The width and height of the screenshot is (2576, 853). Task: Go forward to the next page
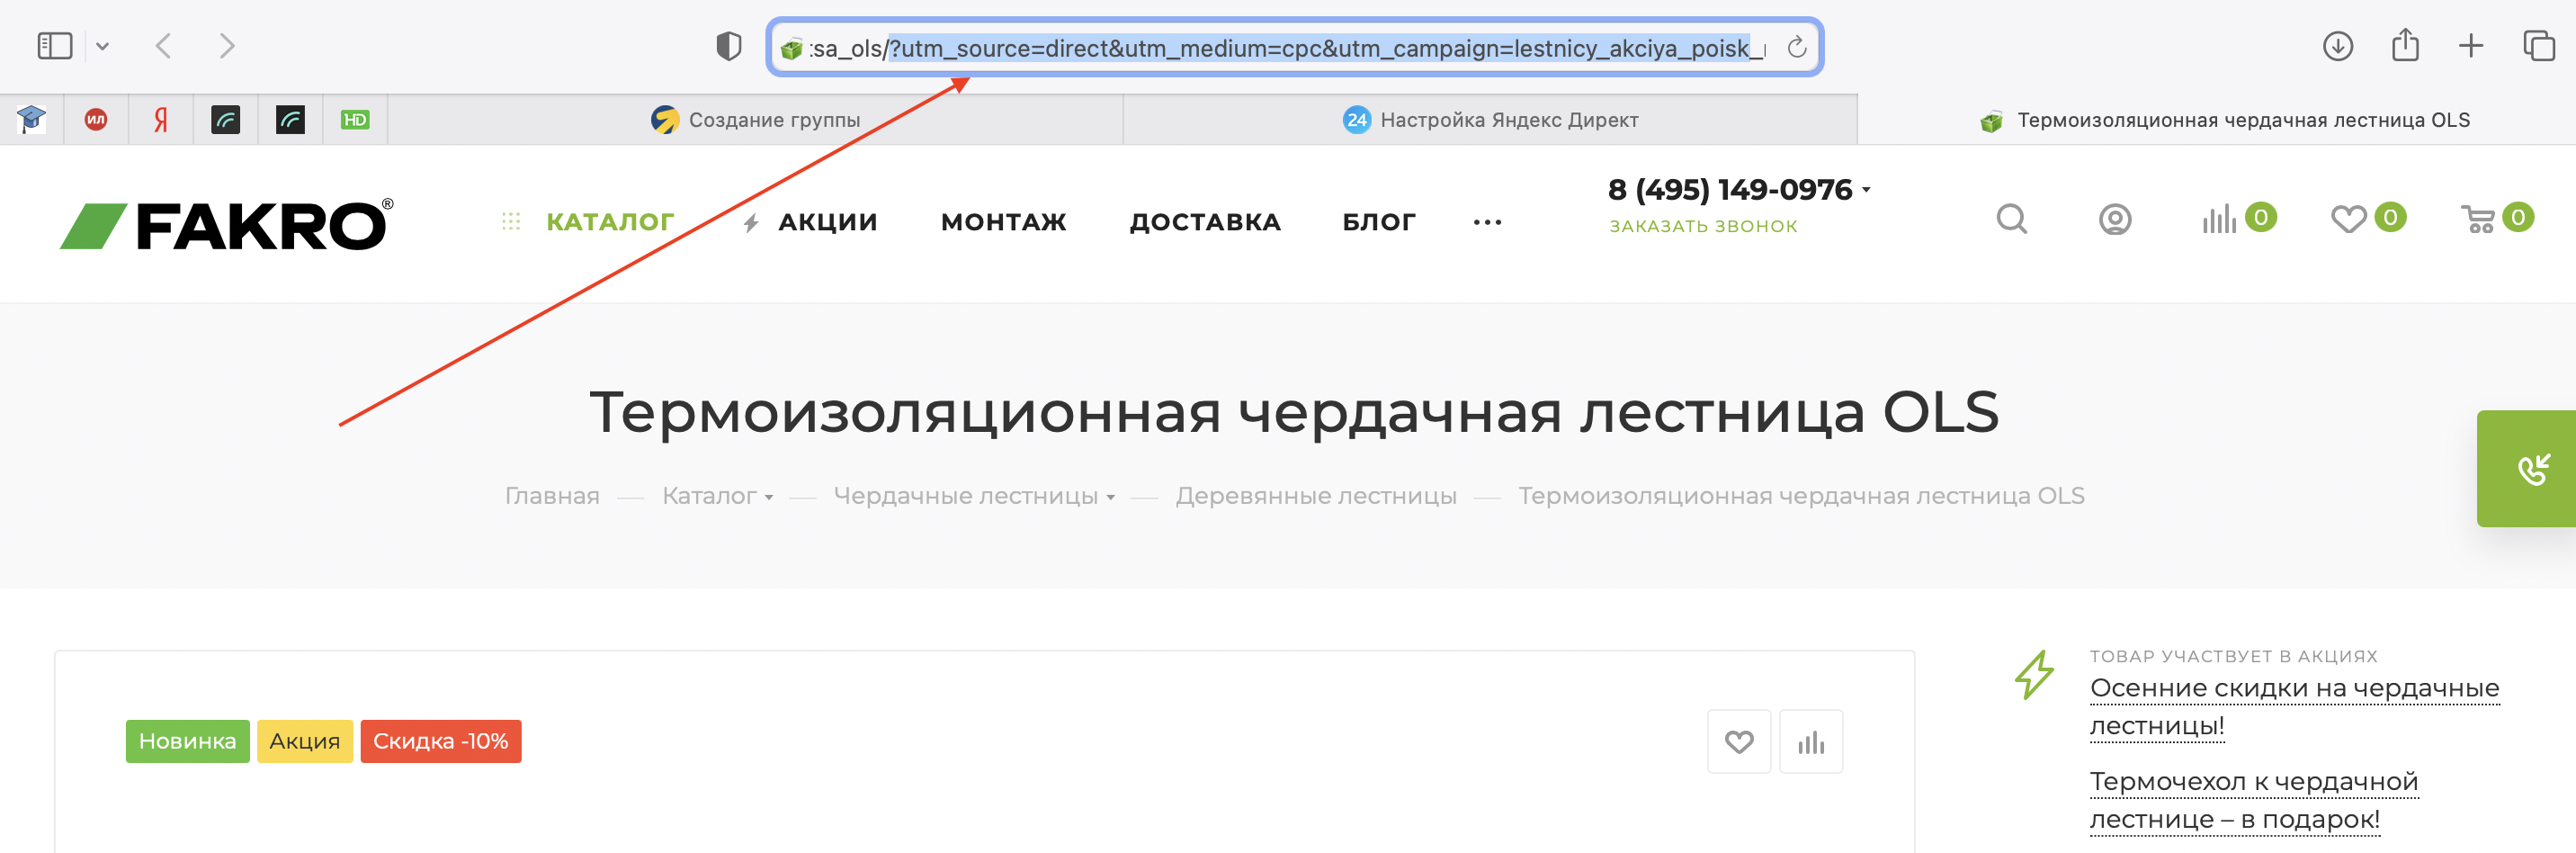[x=227, y=46]
